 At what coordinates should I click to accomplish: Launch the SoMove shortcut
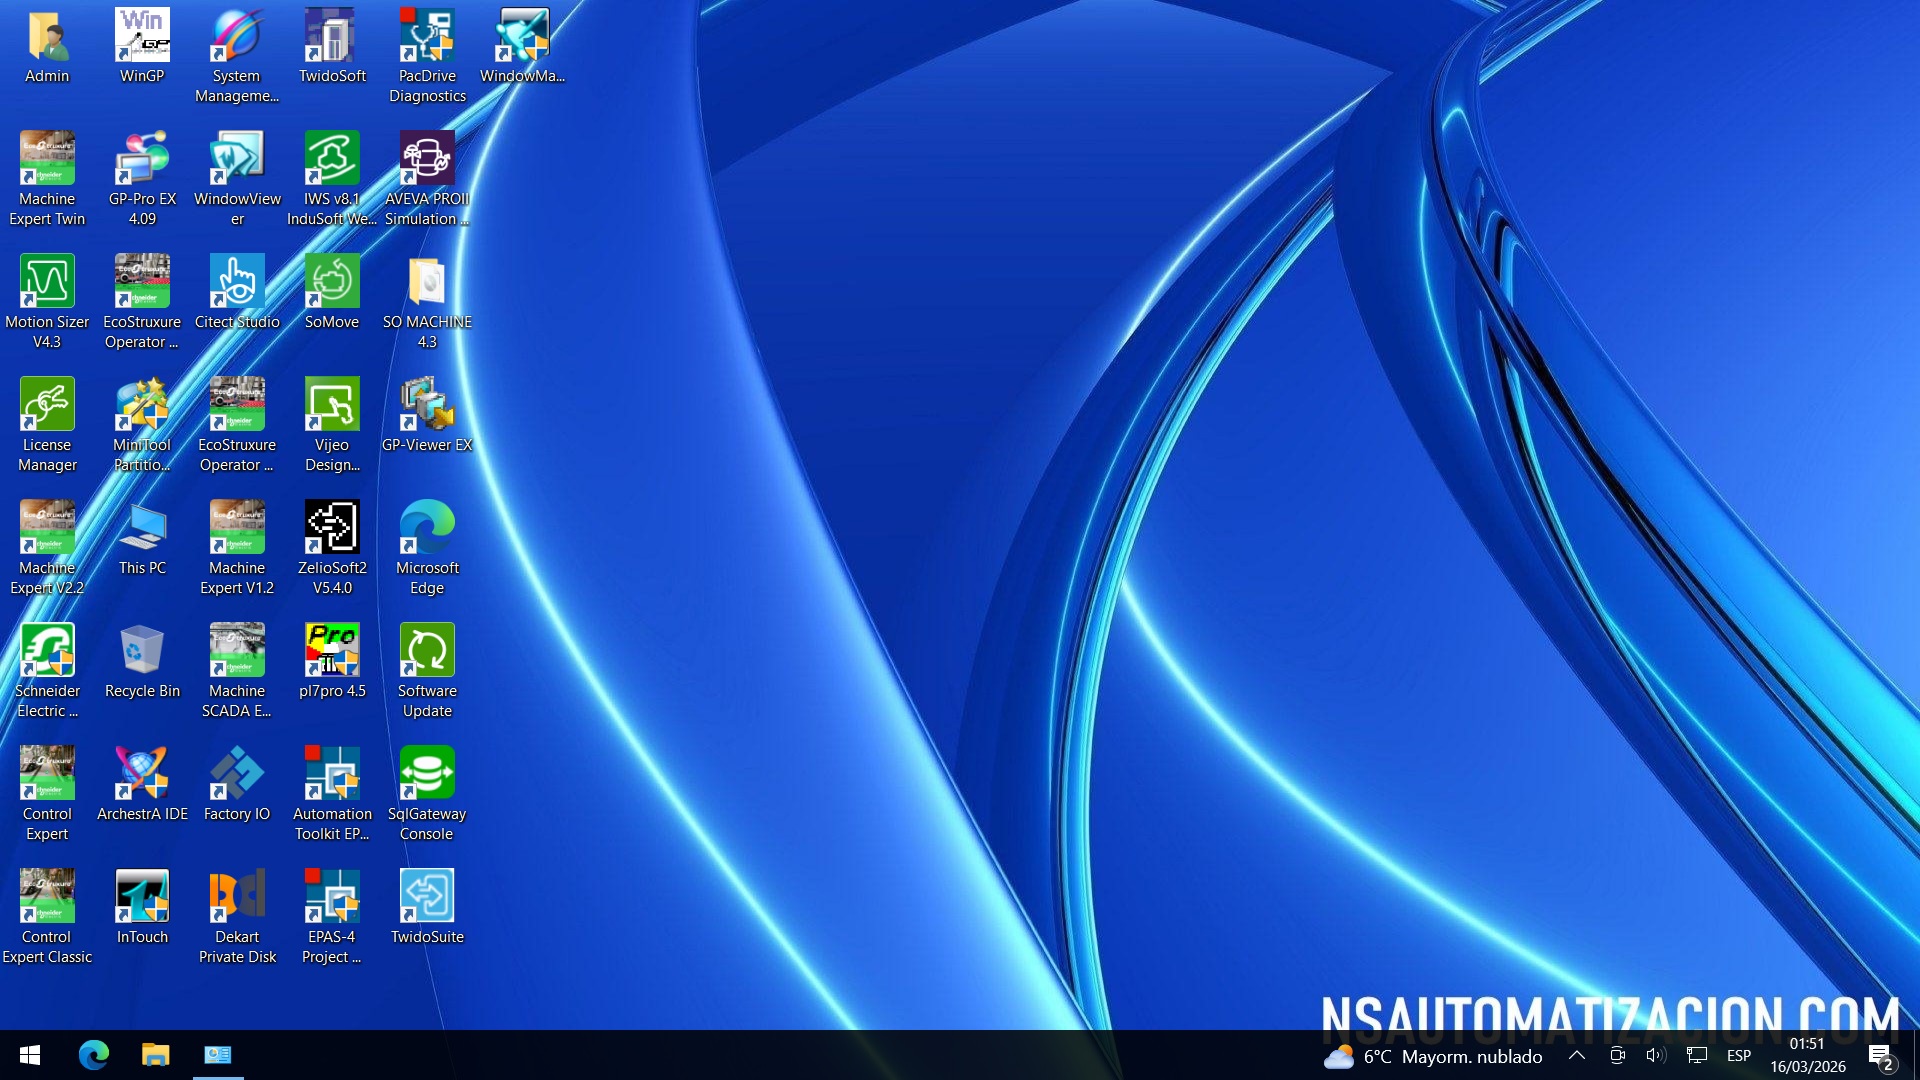[x=332, y=293]
